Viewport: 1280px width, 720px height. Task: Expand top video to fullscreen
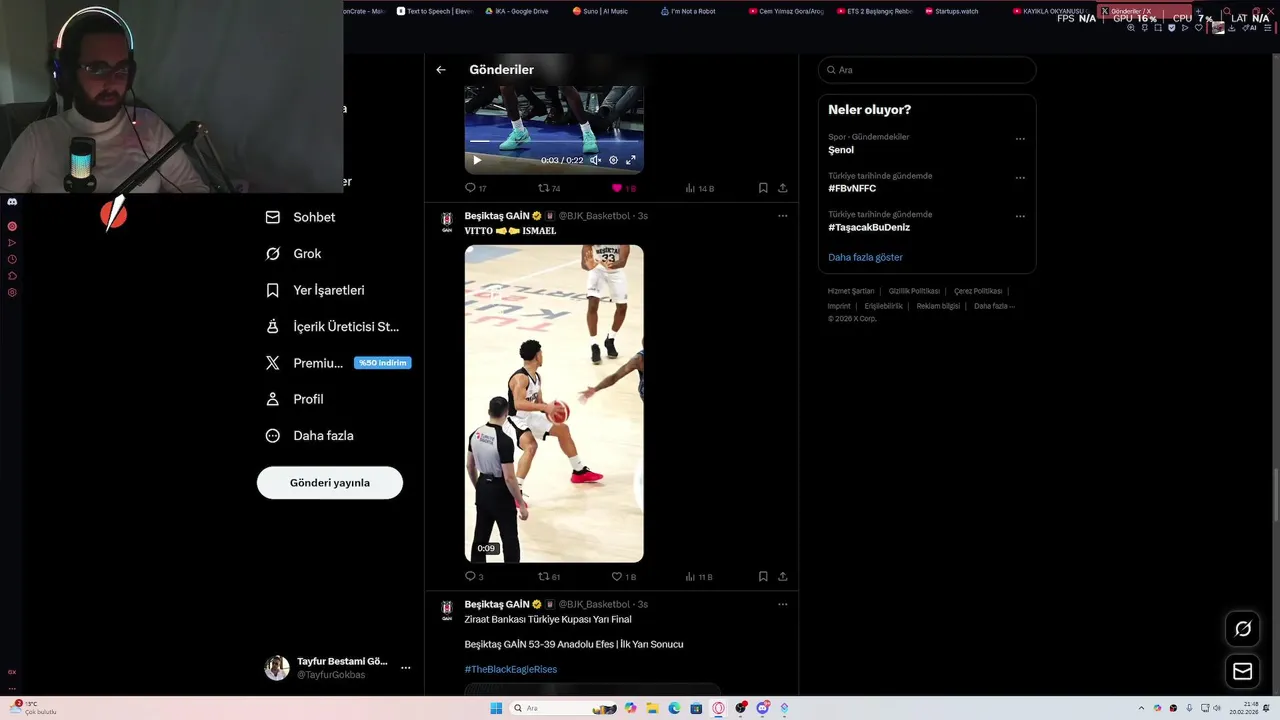(x=631, y=160)
